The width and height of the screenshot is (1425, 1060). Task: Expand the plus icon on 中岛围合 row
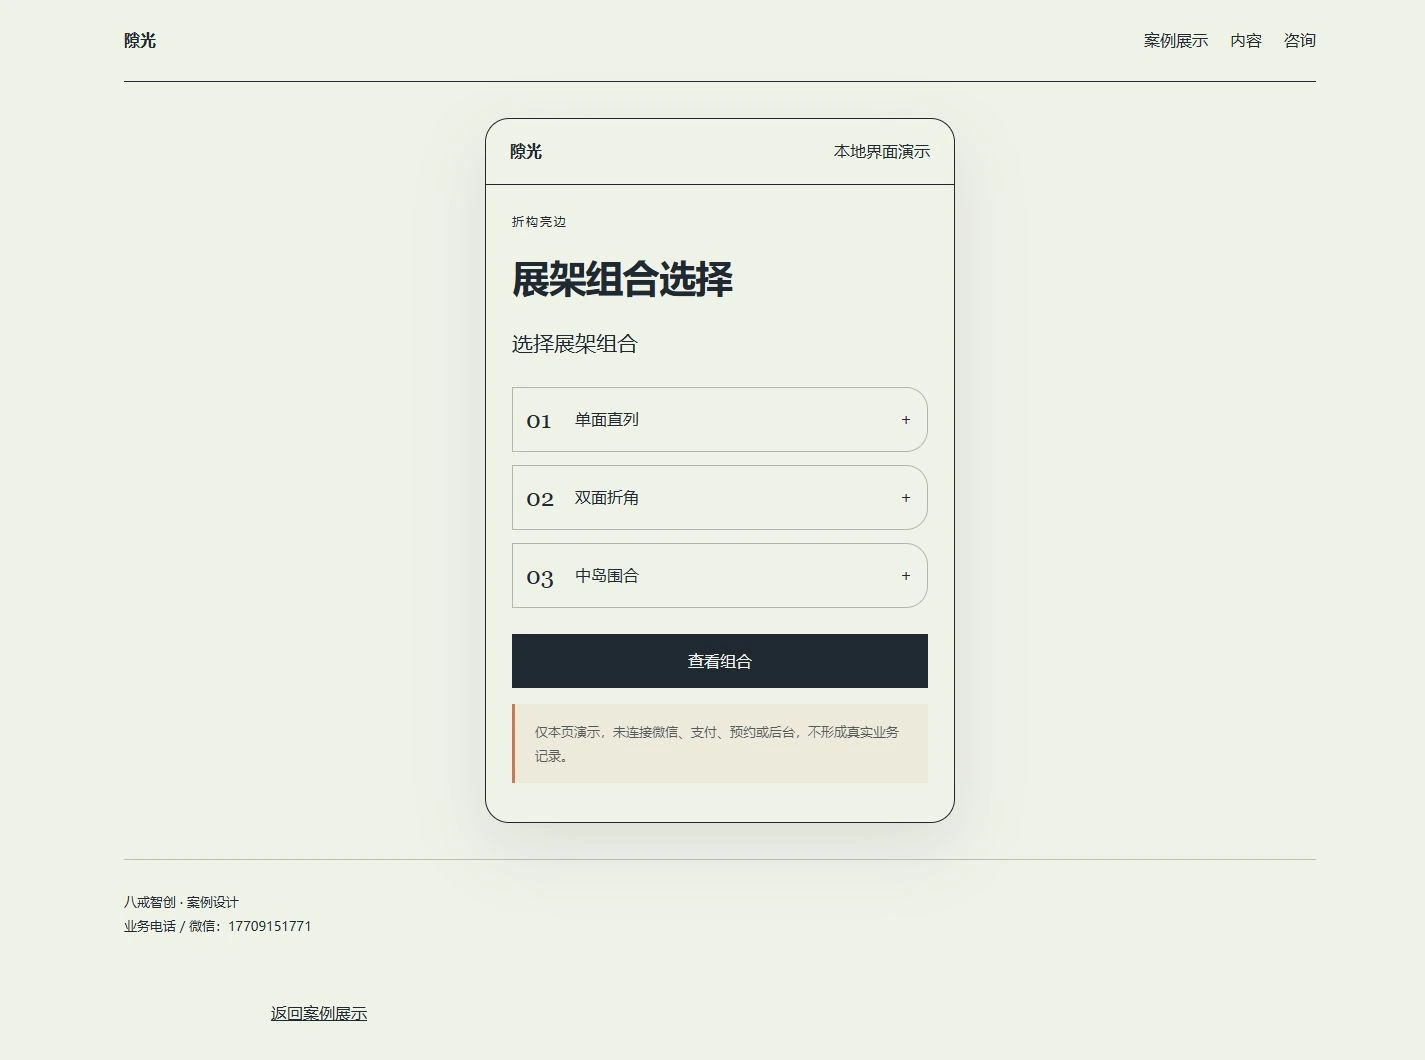pos(905,576)
